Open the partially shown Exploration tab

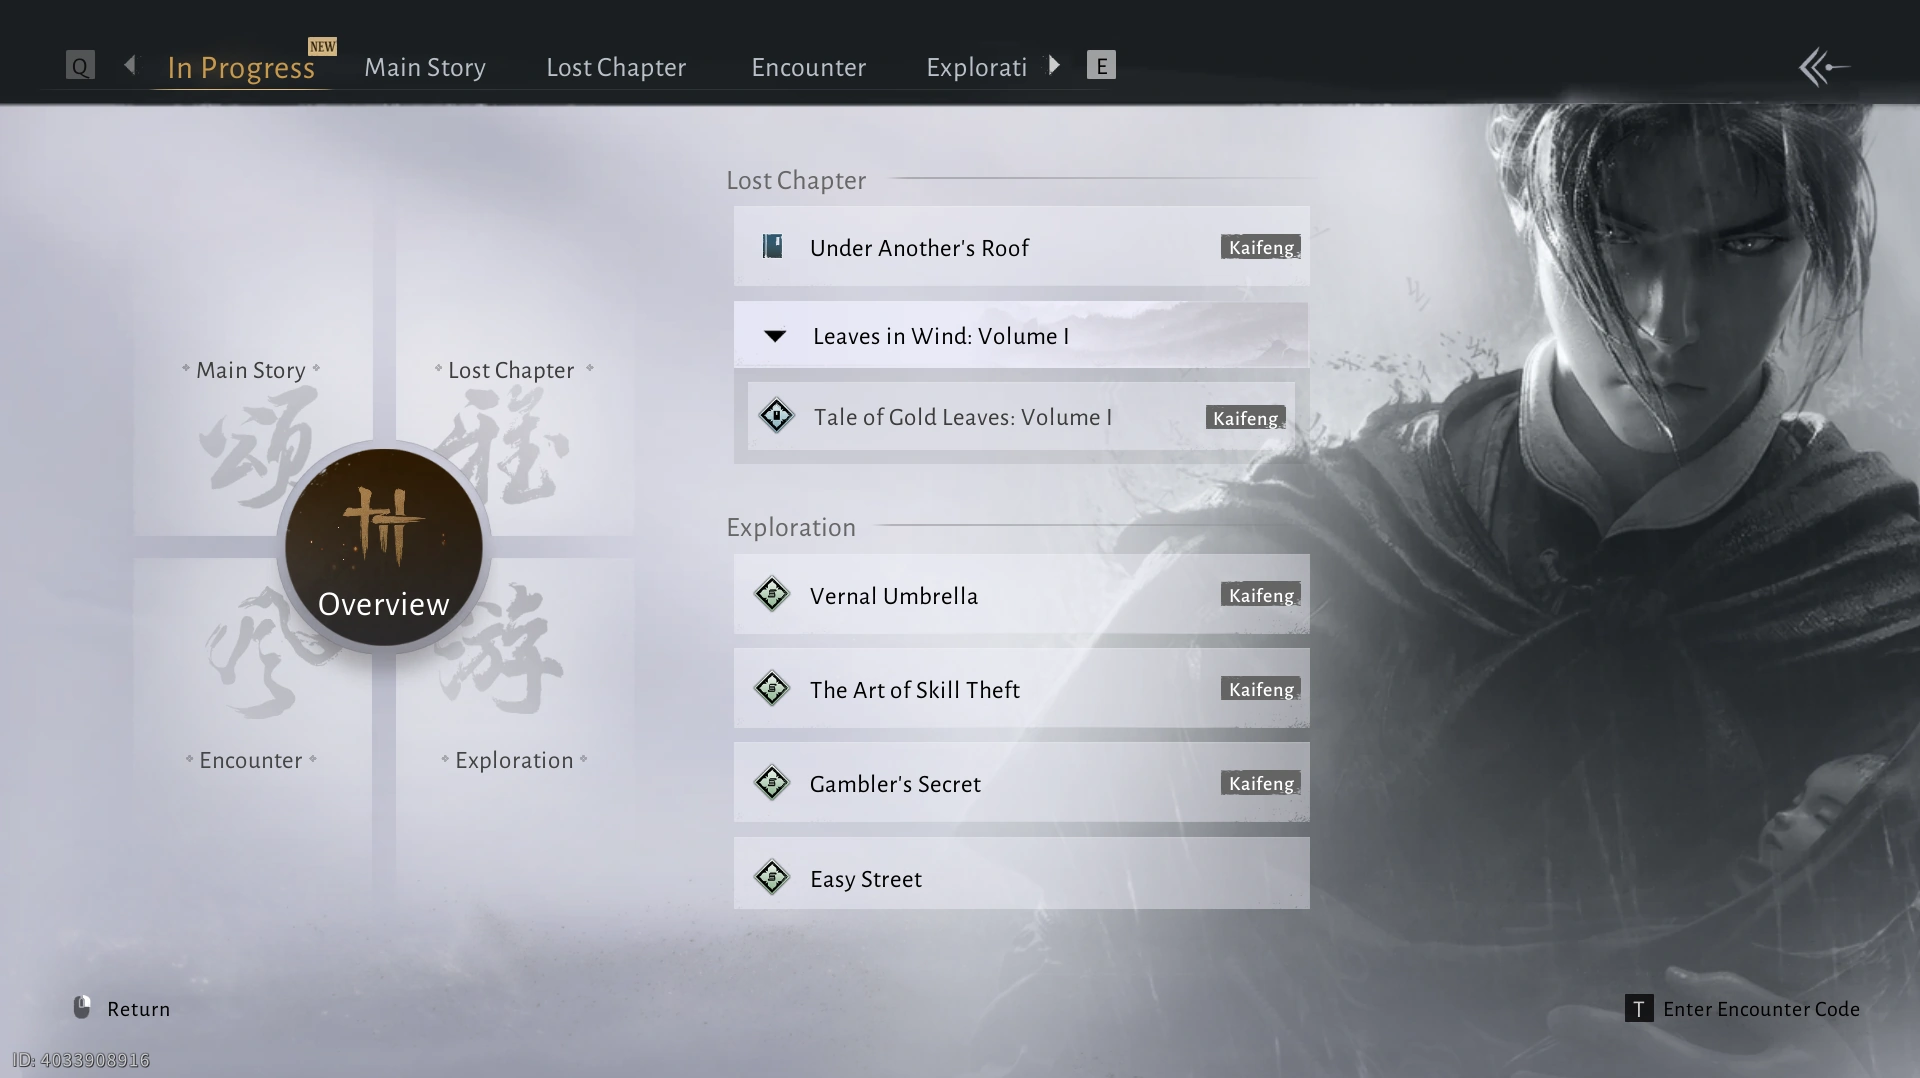coord(976,67)
